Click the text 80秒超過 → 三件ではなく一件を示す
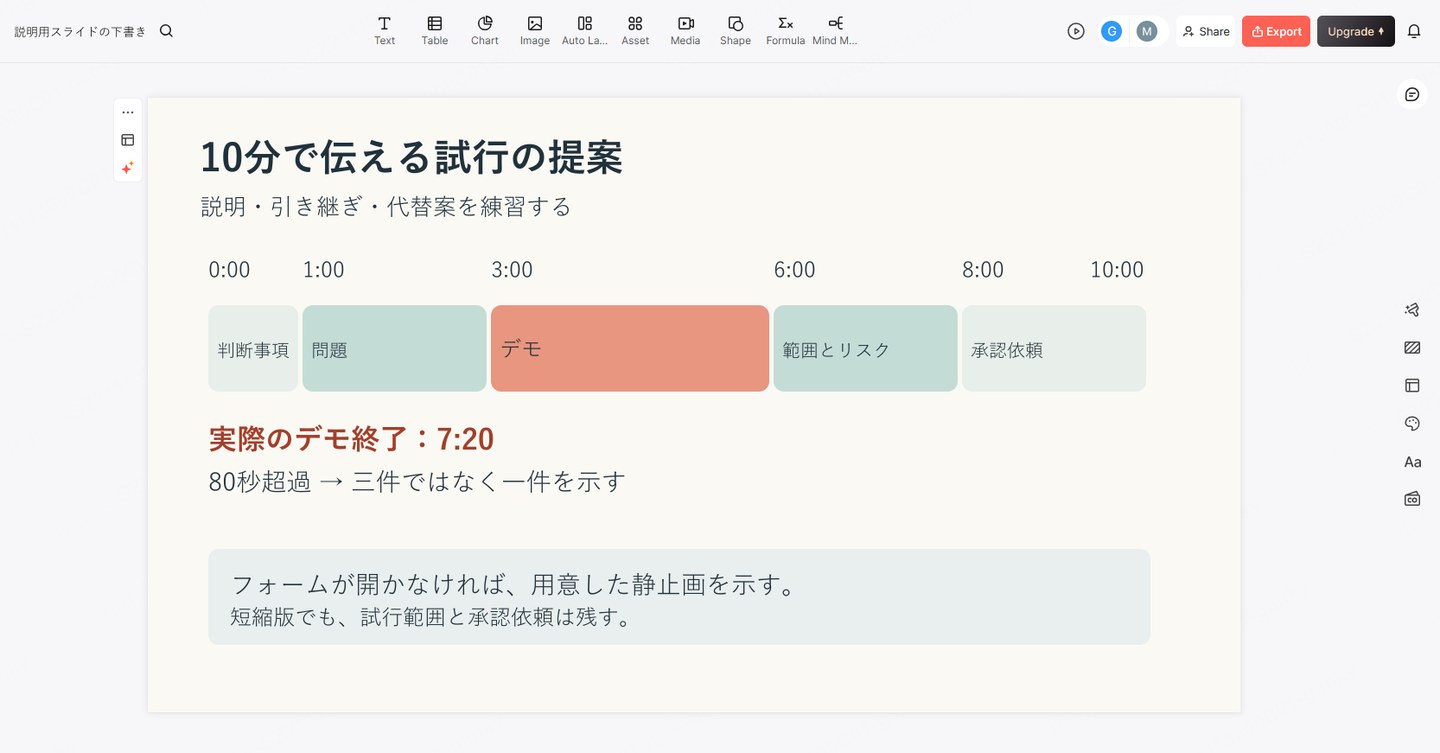 coord(417,481)
